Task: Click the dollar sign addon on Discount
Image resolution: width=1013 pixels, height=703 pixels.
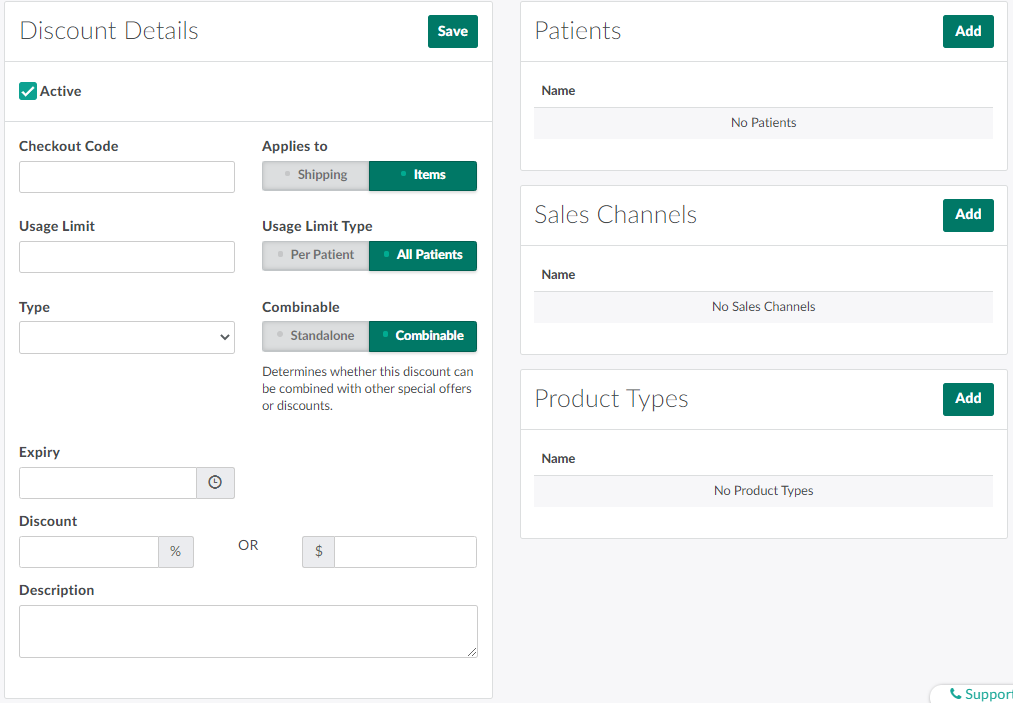Action: tap(318, 552)
